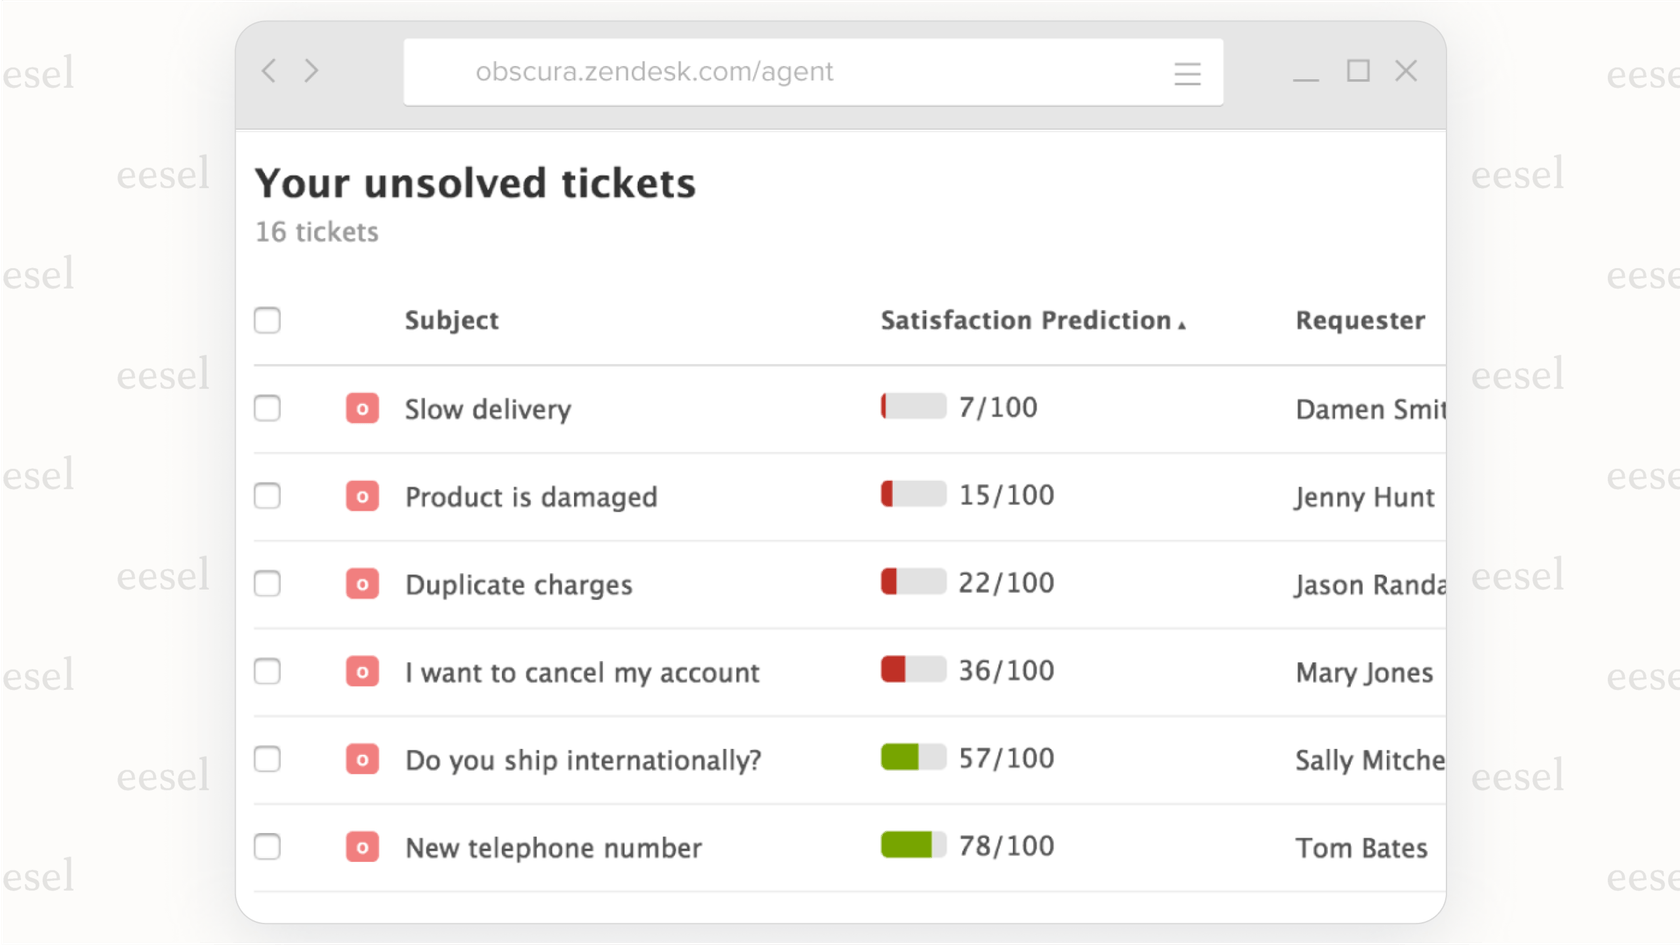This screenshot has height=945, width=1680.
Task: Check the checkbox for the Slow delivery ticket
Action: [x=267, y=408]
